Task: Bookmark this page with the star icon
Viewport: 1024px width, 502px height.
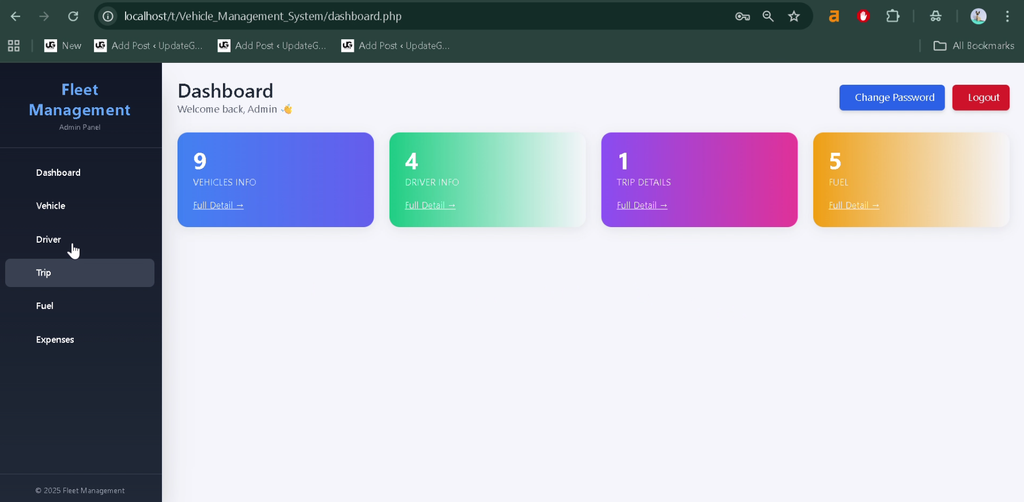Action: click(793, 16)
